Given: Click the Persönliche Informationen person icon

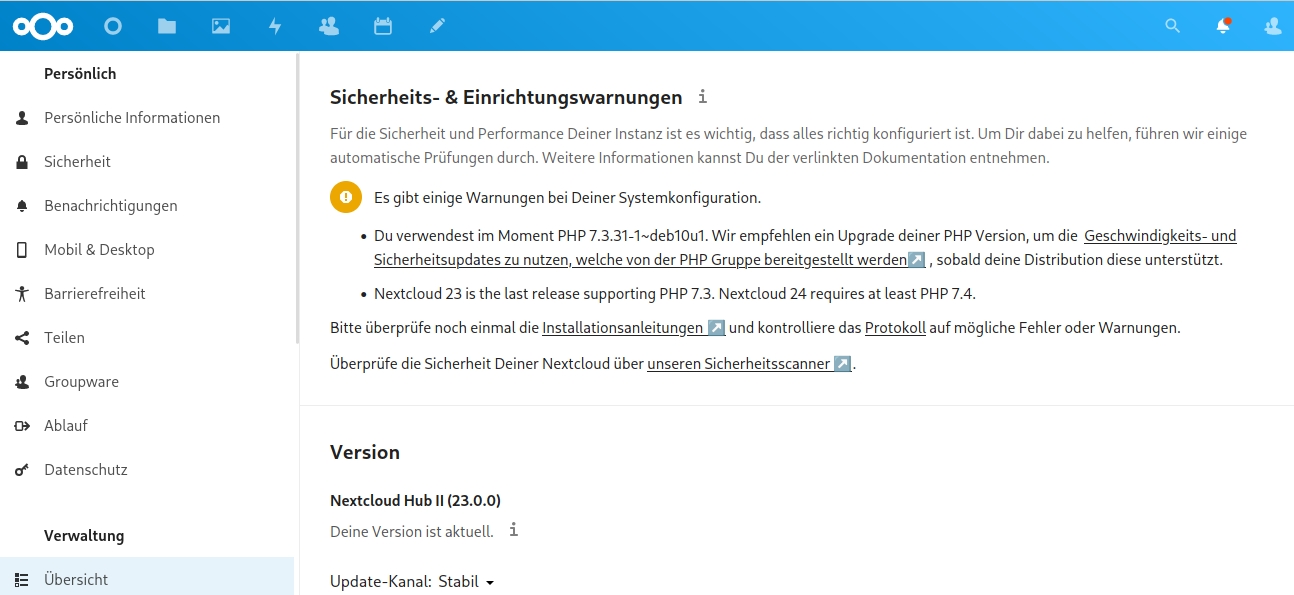Looking at the screenshot, I should click(x=22, y=118).
